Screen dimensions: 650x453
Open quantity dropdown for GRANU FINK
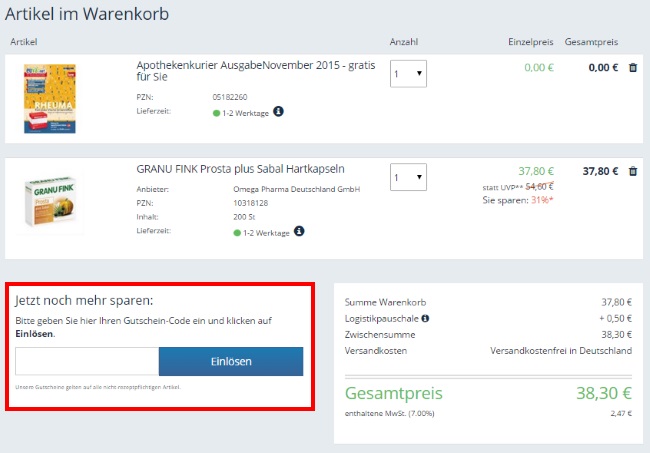pos(408,177)
